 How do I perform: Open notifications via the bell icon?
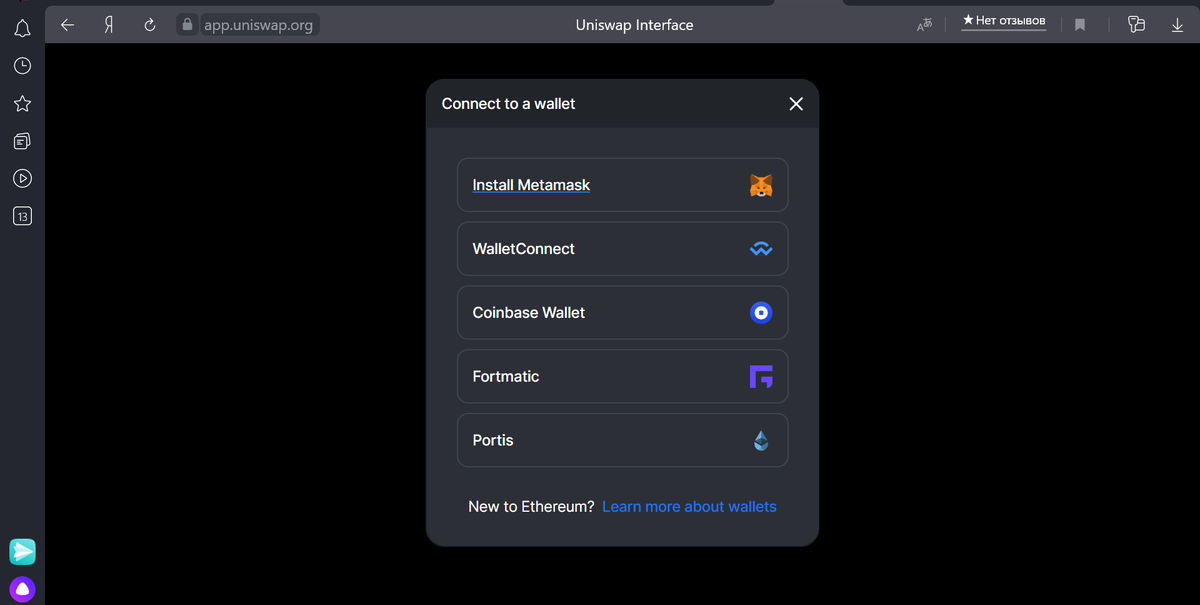click(x=22, y=28)
